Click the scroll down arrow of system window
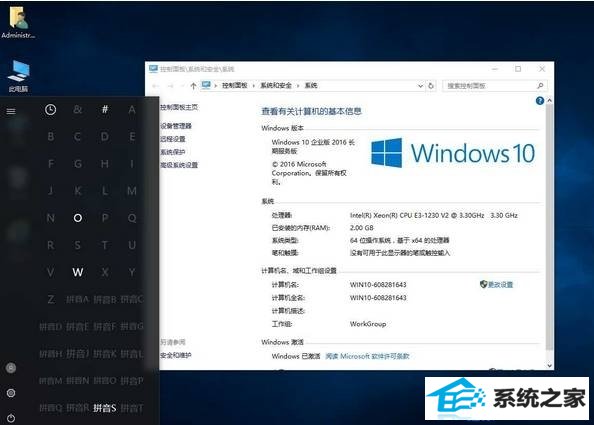 click(549, 366)
